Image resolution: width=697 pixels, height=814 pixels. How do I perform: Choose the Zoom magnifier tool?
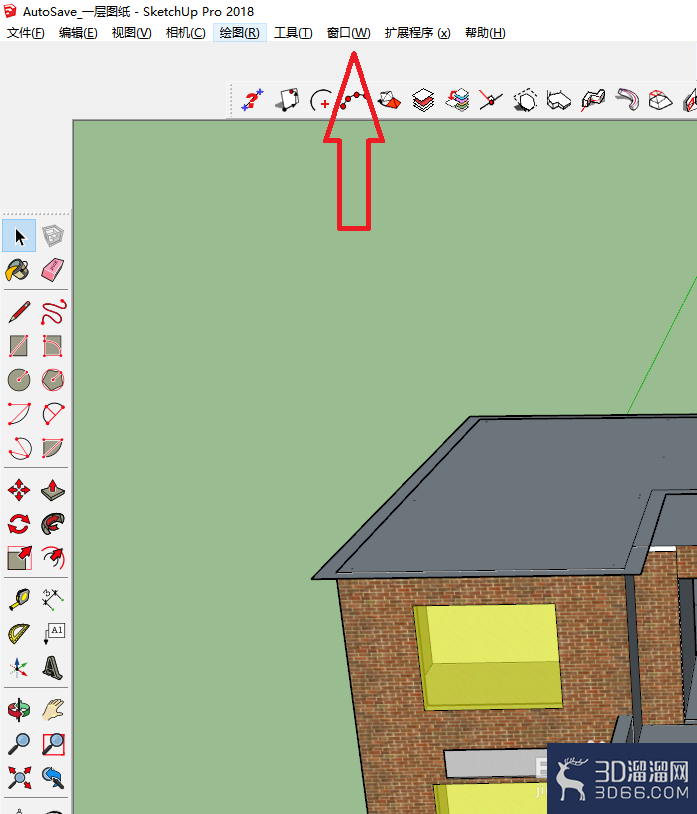(19, 744)
